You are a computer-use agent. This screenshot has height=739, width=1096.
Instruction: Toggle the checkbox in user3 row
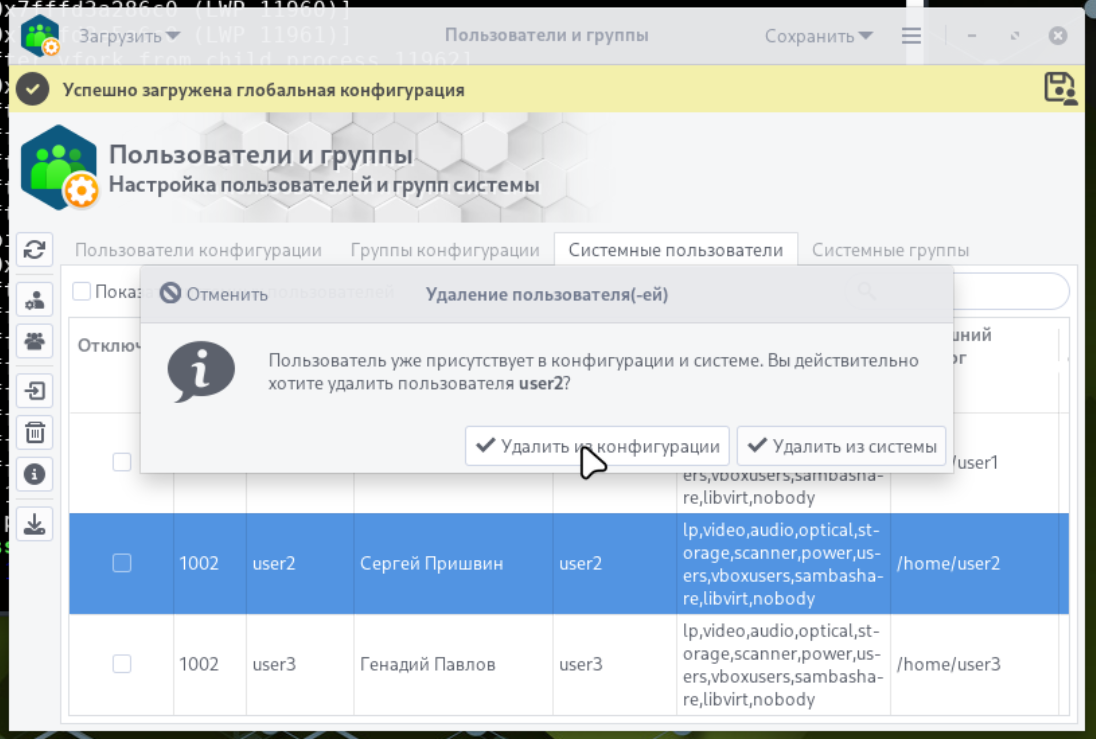coord(122,663)
